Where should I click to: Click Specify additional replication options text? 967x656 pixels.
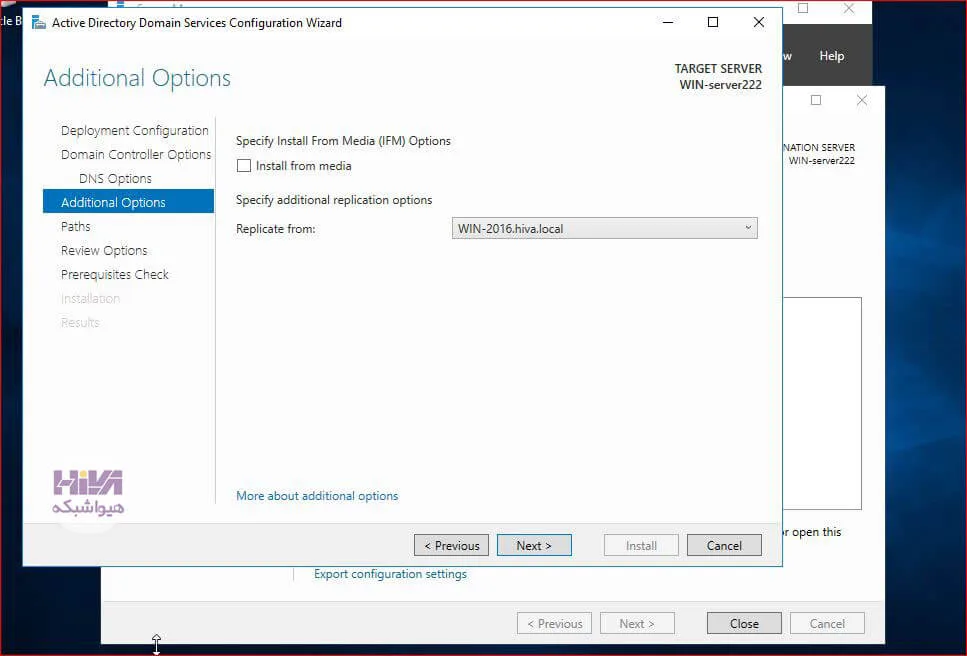point(334,200)
